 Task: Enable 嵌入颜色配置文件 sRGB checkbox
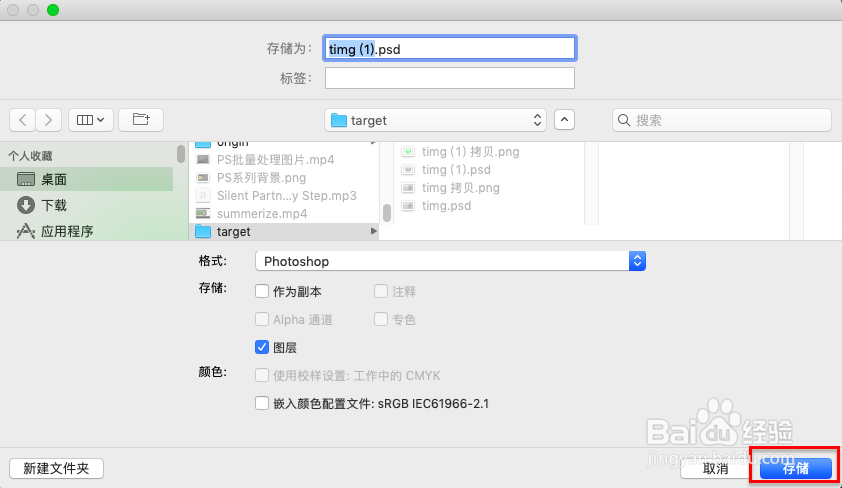click(x=262, y=403)
